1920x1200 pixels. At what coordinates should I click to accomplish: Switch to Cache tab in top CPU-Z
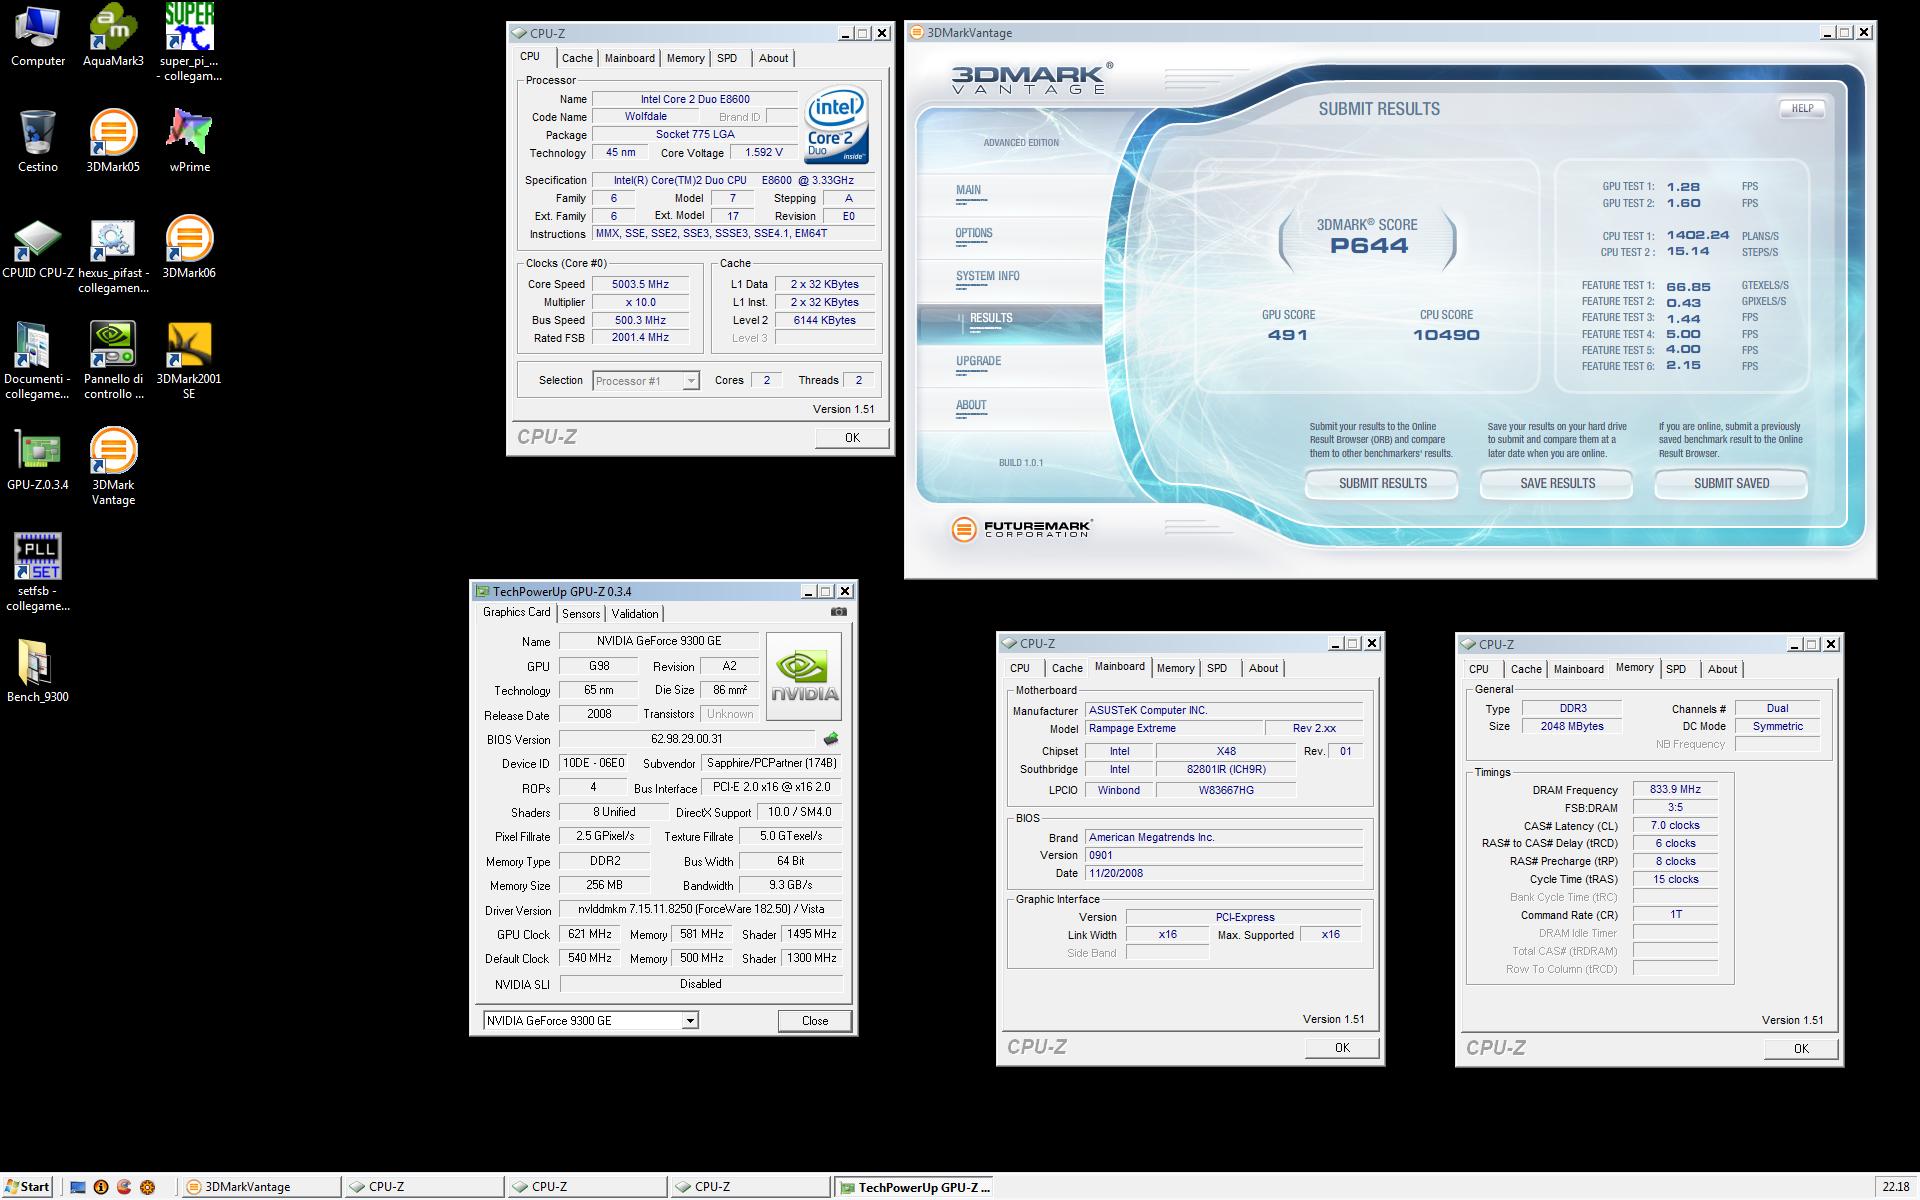[577, 58]
